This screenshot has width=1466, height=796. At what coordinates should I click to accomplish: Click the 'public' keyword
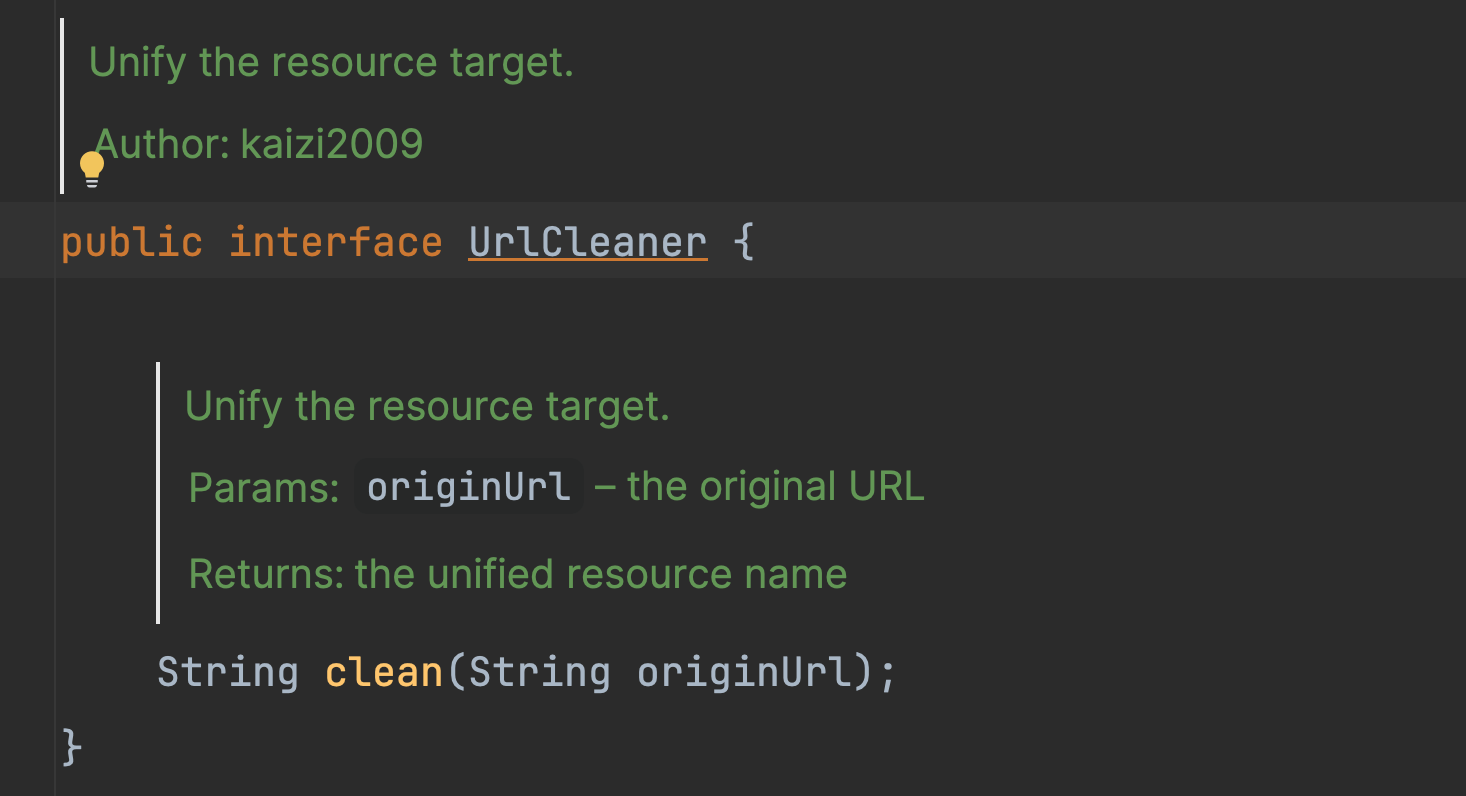[x=131, y=243]
